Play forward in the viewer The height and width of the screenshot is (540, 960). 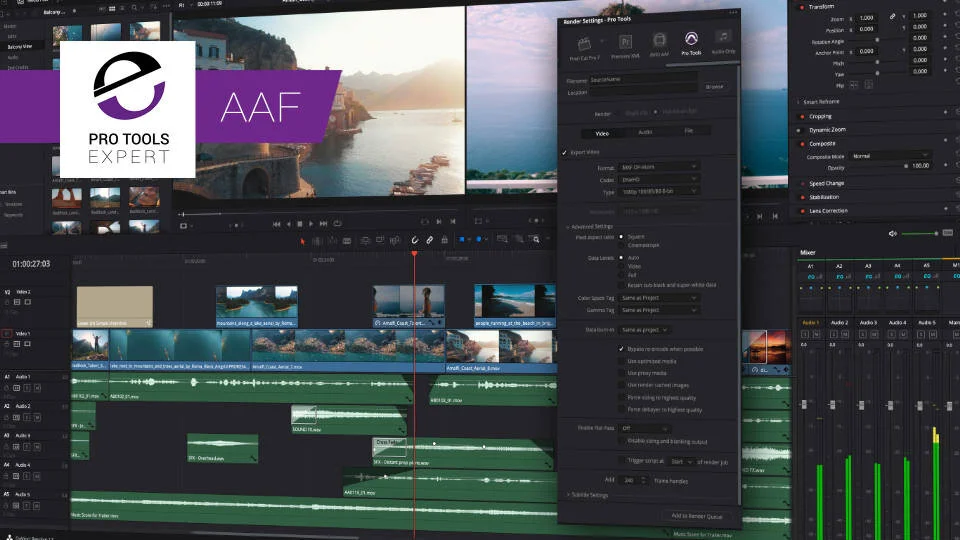311,224
